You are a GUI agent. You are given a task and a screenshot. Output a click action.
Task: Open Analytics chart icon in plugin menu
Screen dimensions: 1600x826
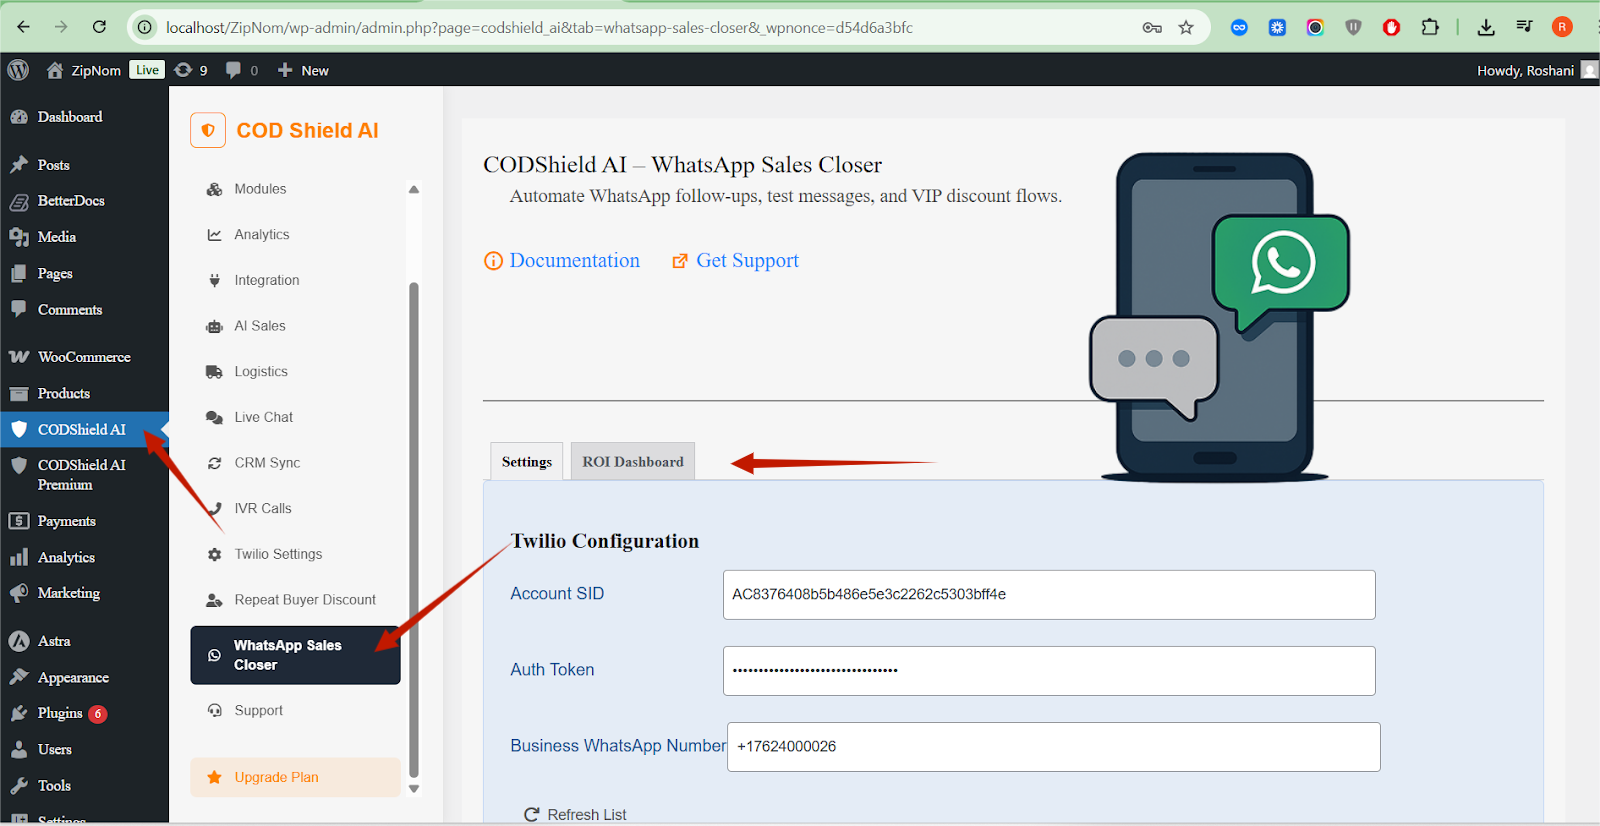214,235
